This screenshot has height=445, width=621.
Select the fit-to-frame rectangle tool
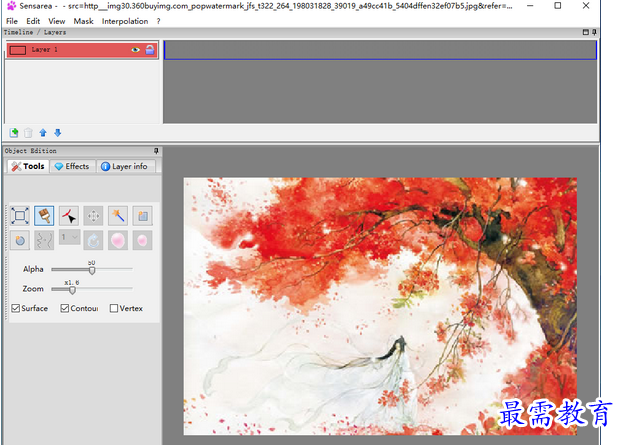pyautogui.click(x=20, y=216)
